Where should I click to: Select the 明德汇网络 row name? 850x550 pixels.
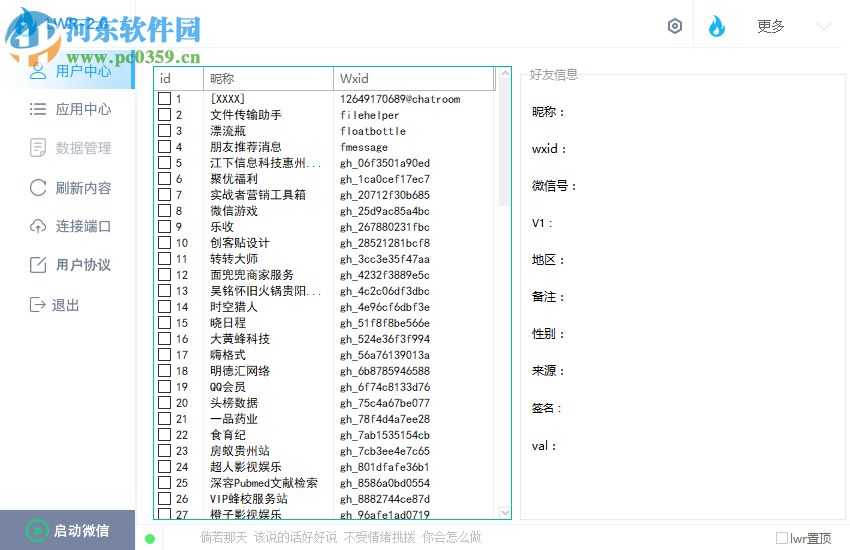click(240, 371)
